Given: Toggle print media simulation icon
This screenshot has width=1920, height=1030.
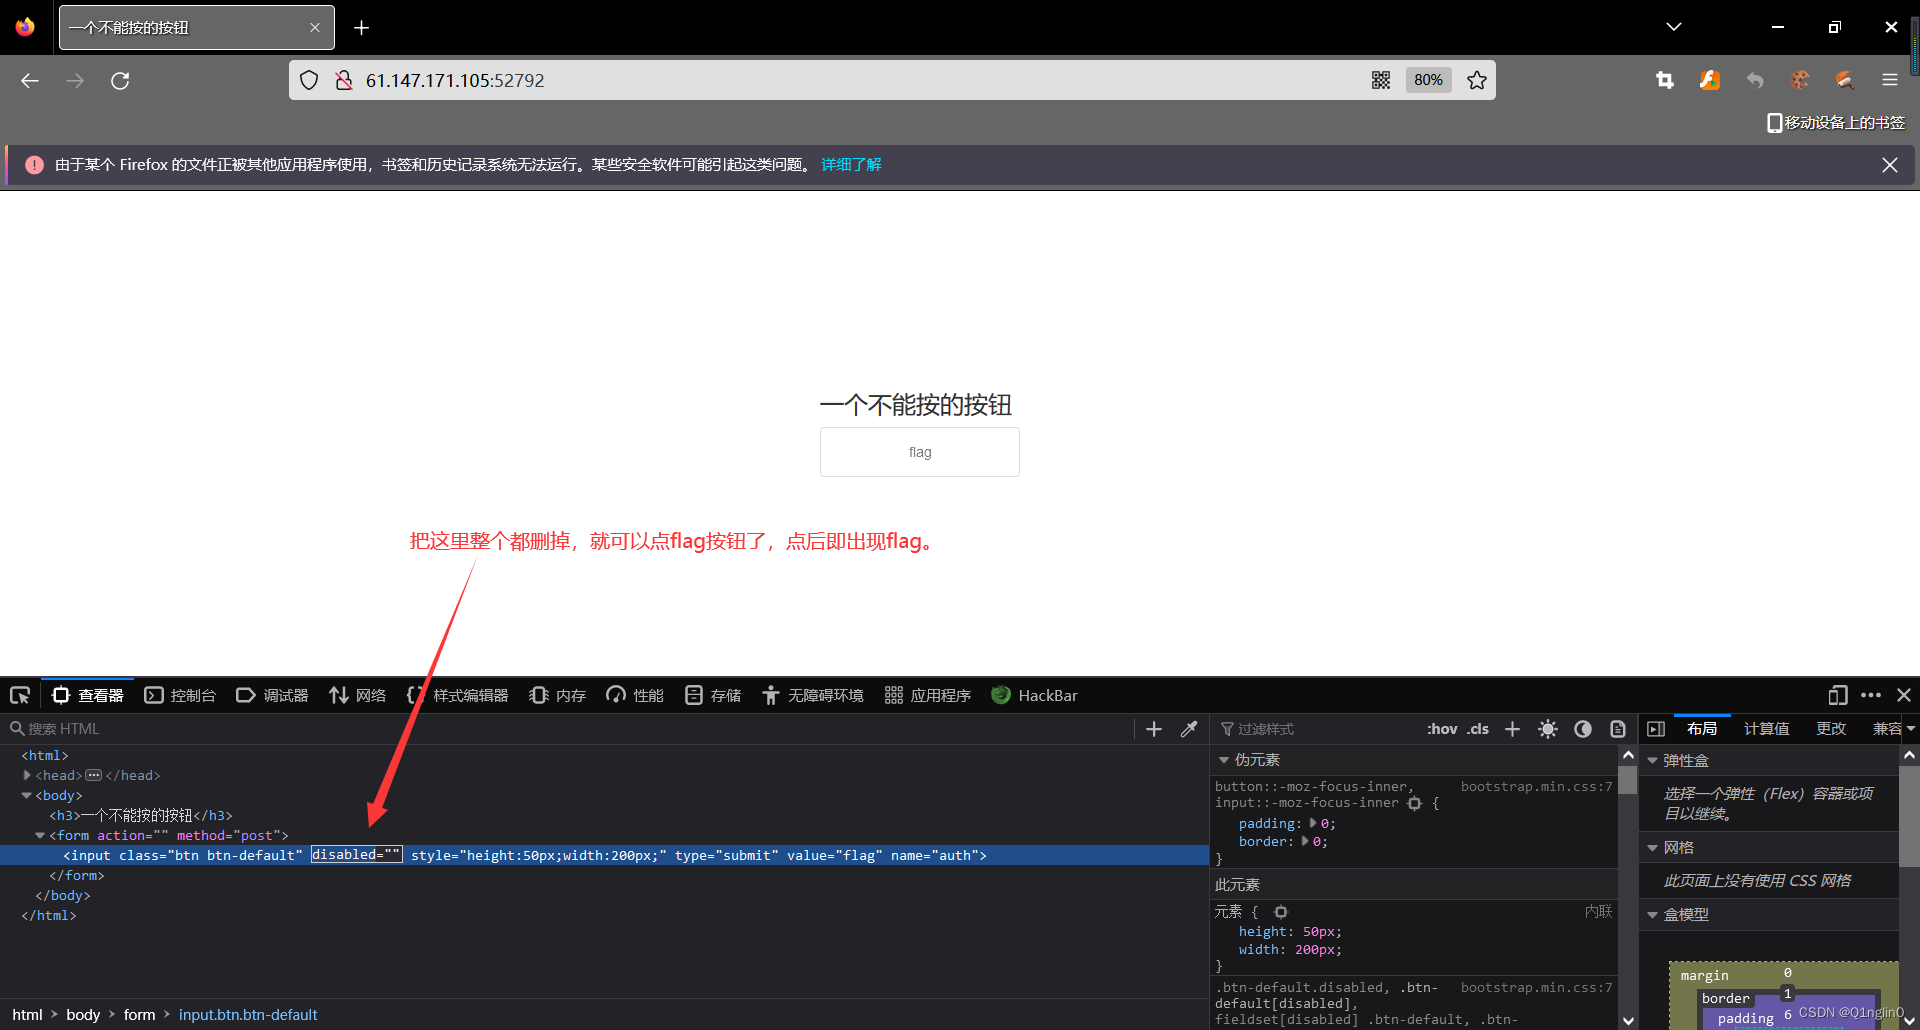Looking at the screenshot, I should pyautogui.click(x=1618, y=729).
